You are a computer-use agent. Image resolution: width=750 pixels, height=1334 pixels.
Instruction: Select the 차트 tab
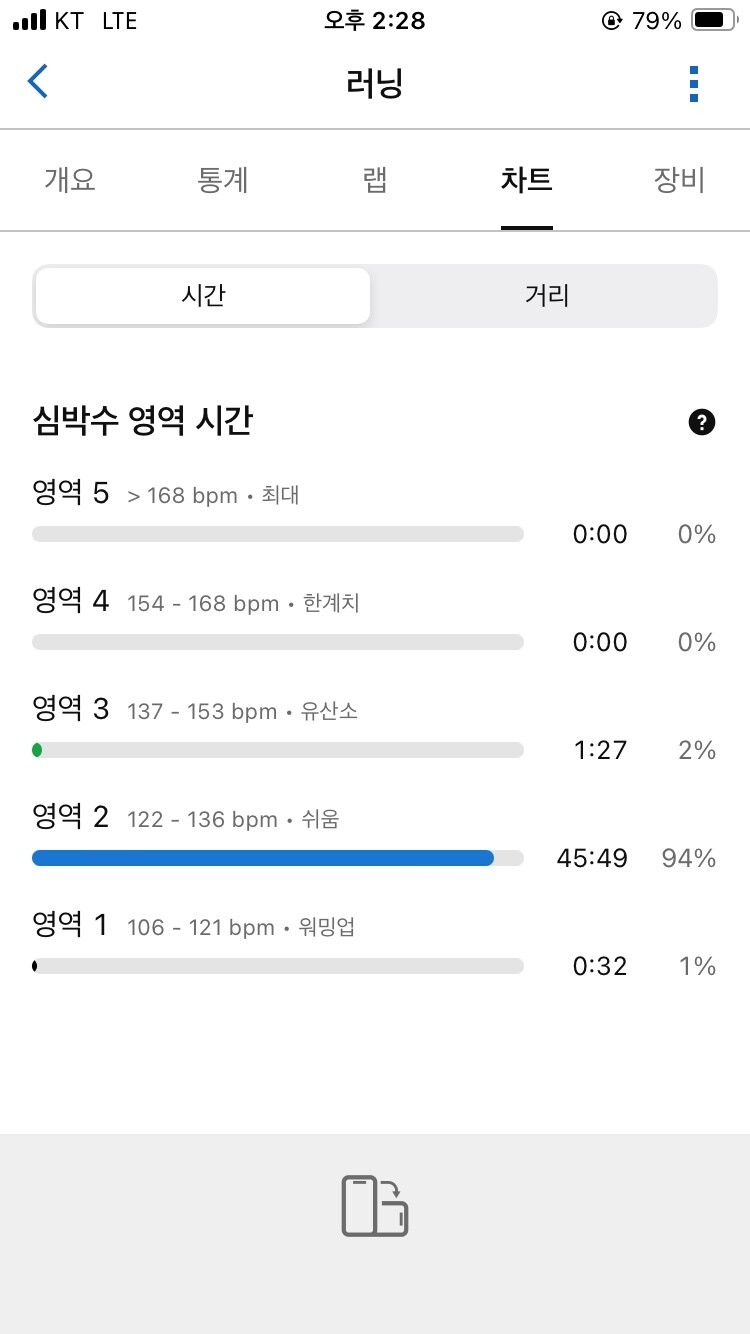coord(527,180)
